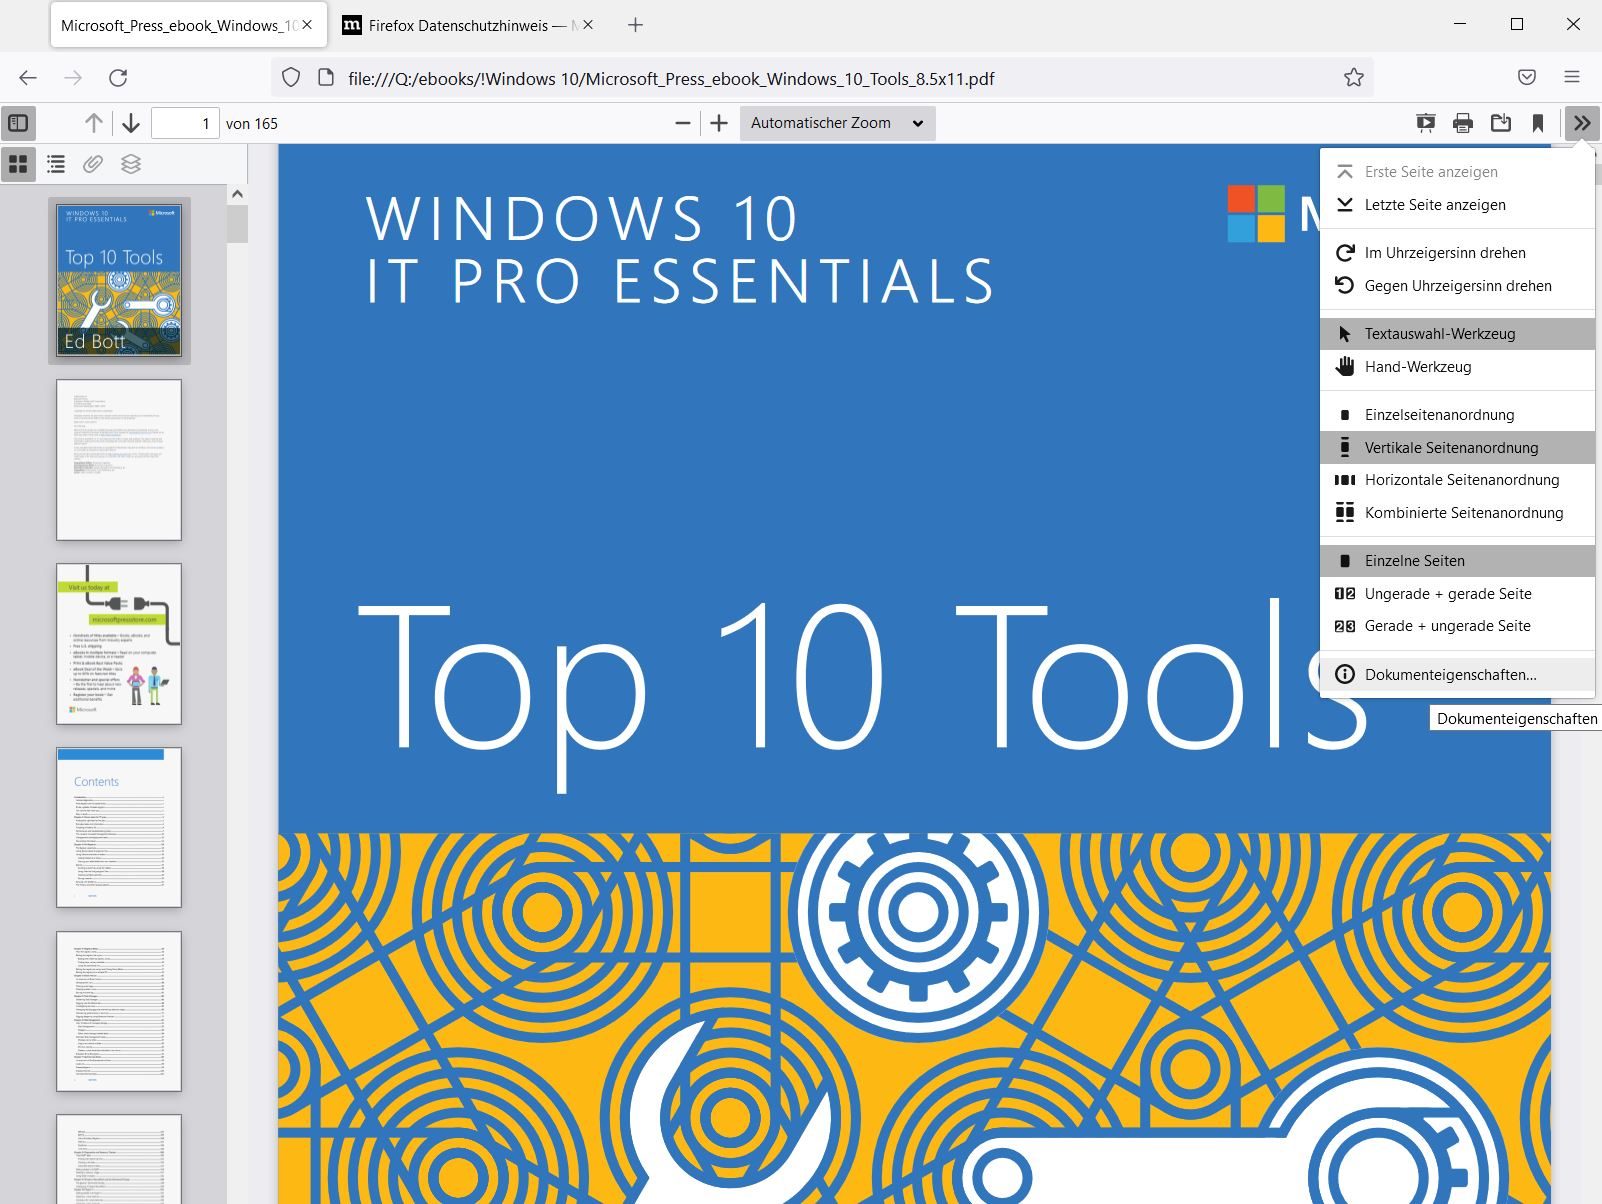Open the Visit us today thumbnail
This screenshot has height=1204, width=1602.
point(119,644)
